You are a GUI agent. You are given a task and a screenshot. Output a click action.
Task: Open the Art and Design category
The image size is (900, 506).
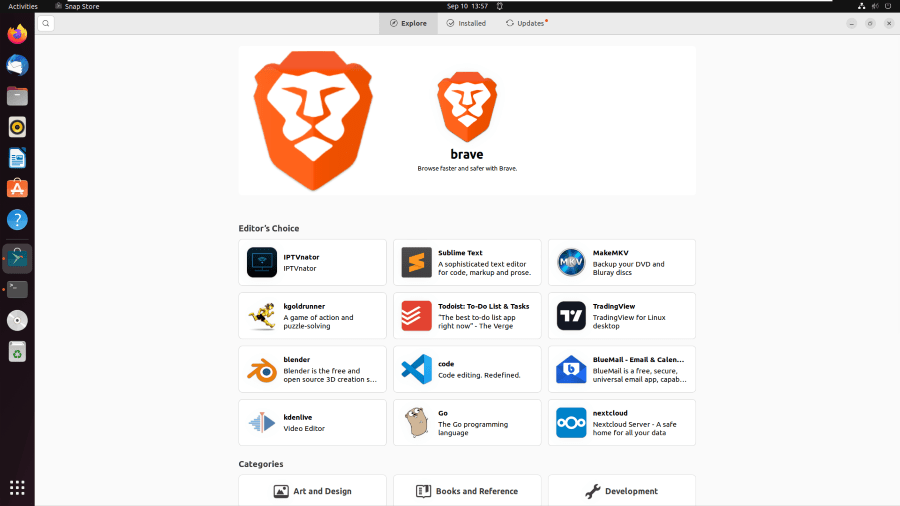[312, 491]
